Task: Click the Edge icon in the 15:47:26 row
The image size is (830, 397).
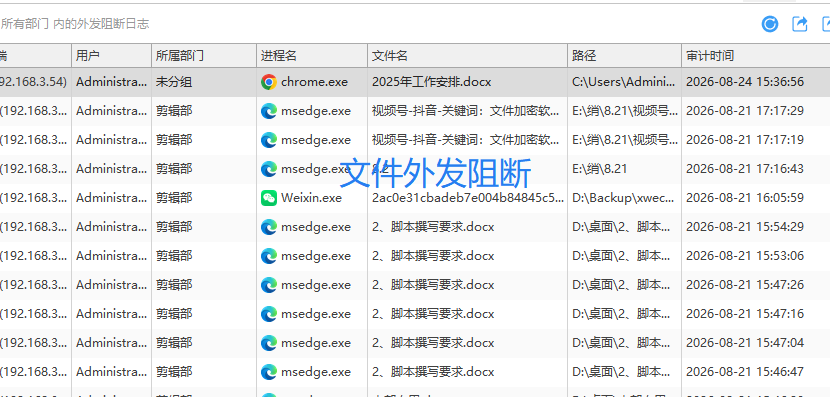Action: coord(269,285)
